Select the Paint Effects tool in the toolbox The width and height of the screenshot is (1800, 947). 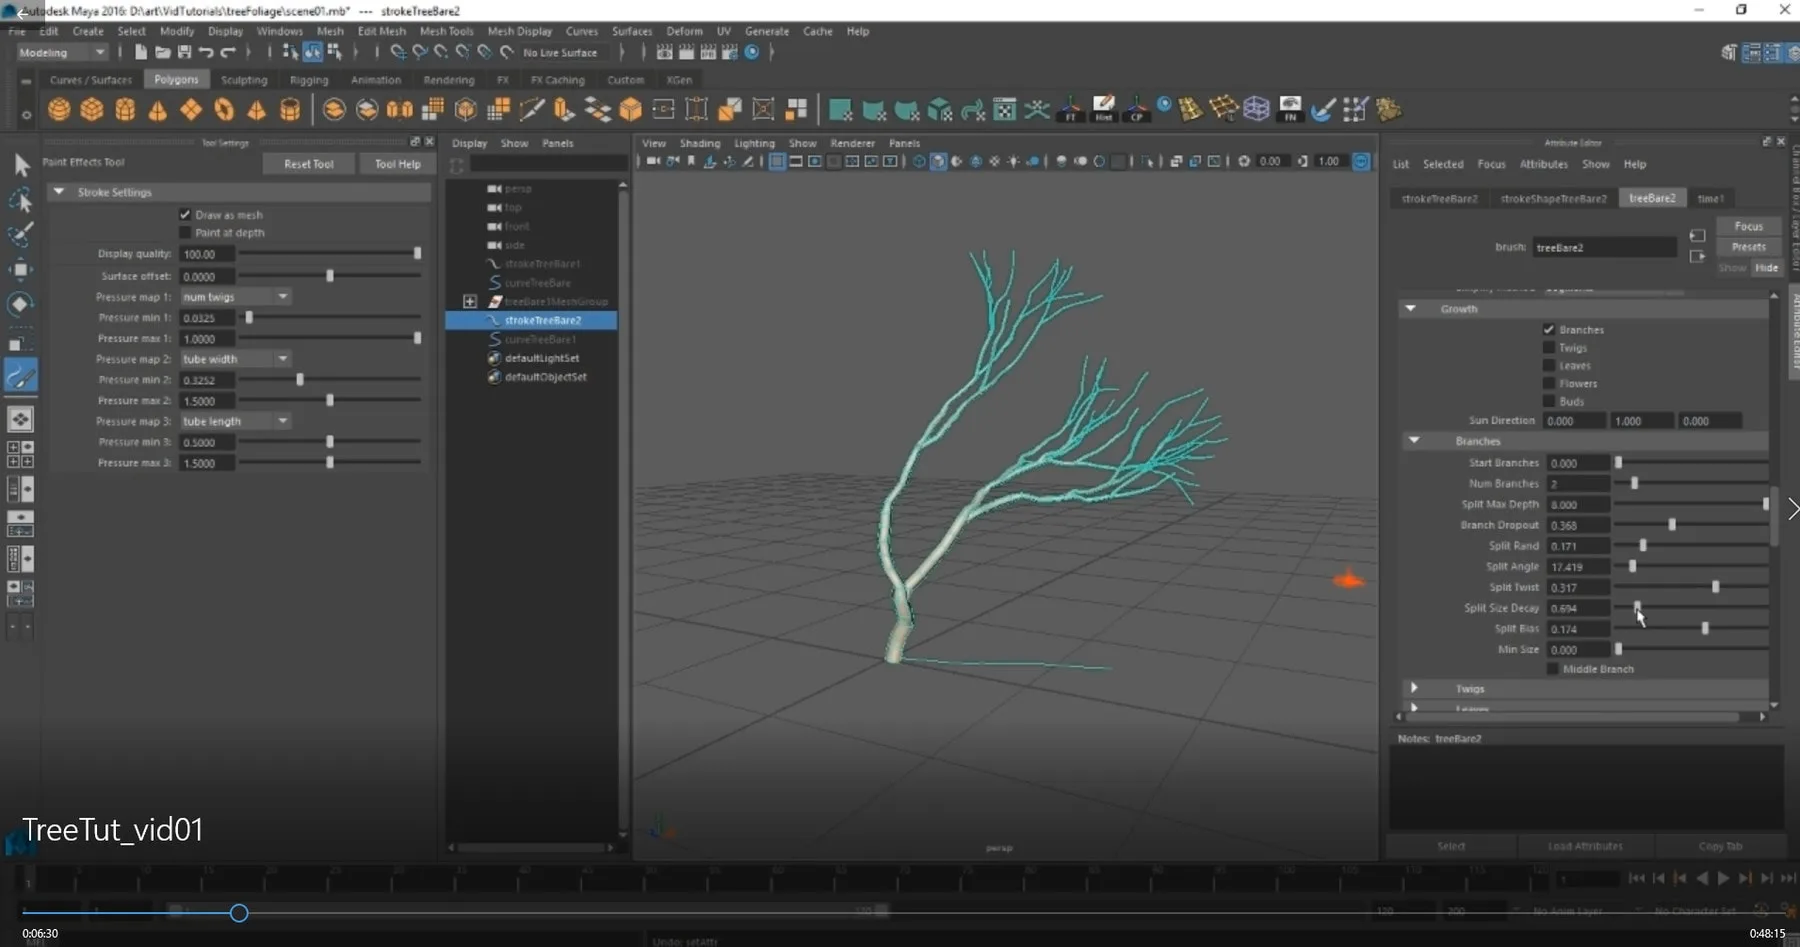click(21, 377)
